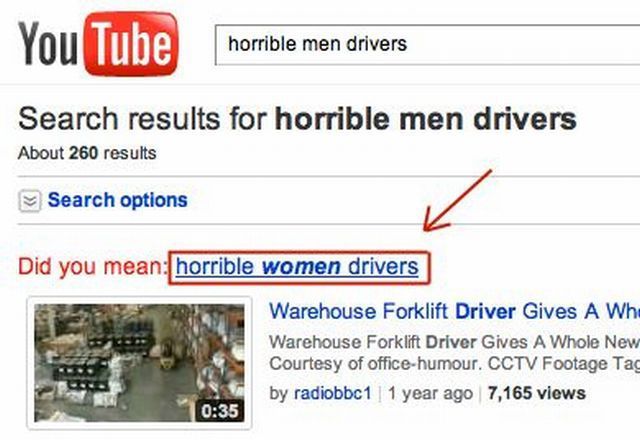Click the Did you mean label

[x=91, y=267]
